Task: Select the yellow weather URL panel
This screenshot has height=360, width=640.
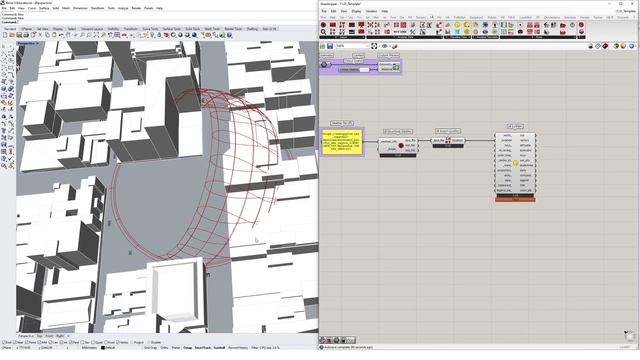Action: [342, 141]
